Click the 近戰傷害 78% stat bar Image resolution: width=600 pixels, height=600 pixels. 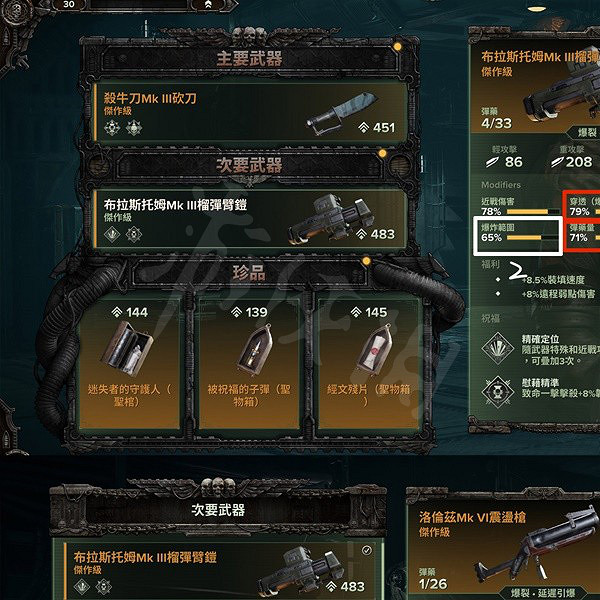tap(533, 212)
